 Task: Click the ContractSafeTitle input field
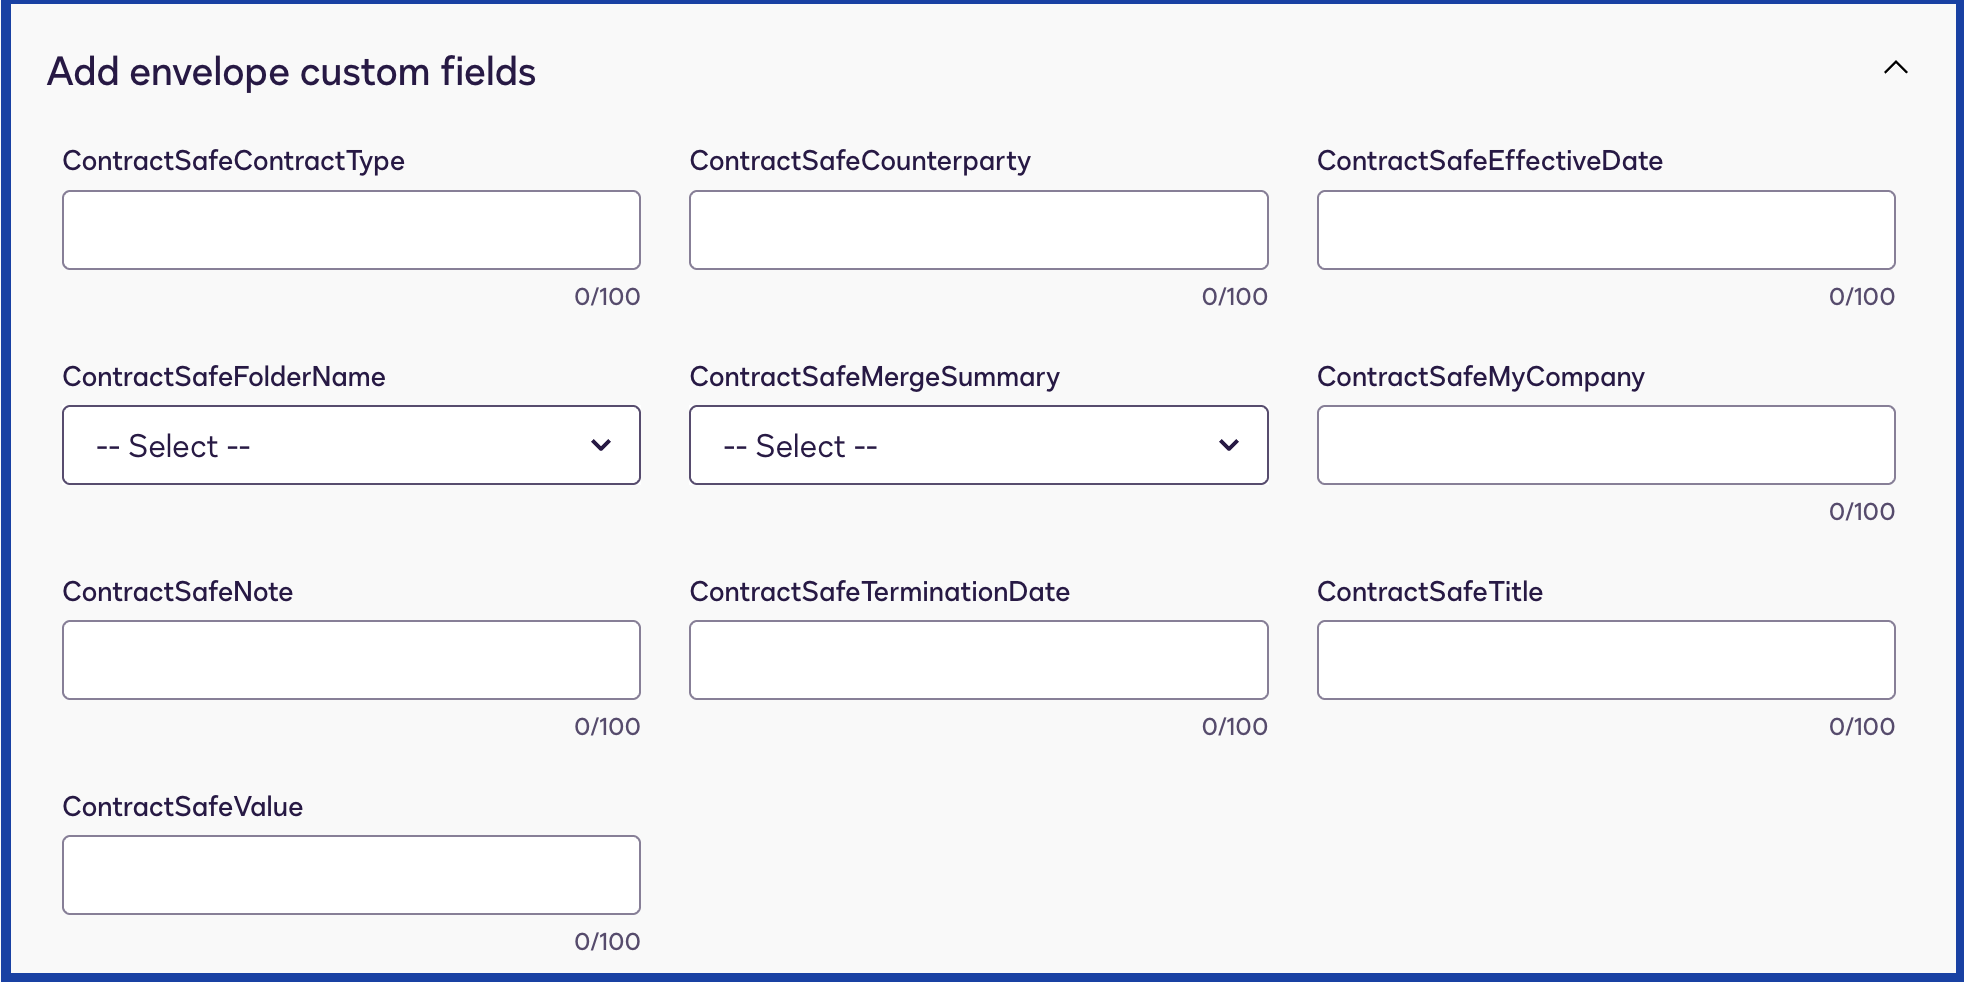pyautogui.click(x=1605, y=660)
